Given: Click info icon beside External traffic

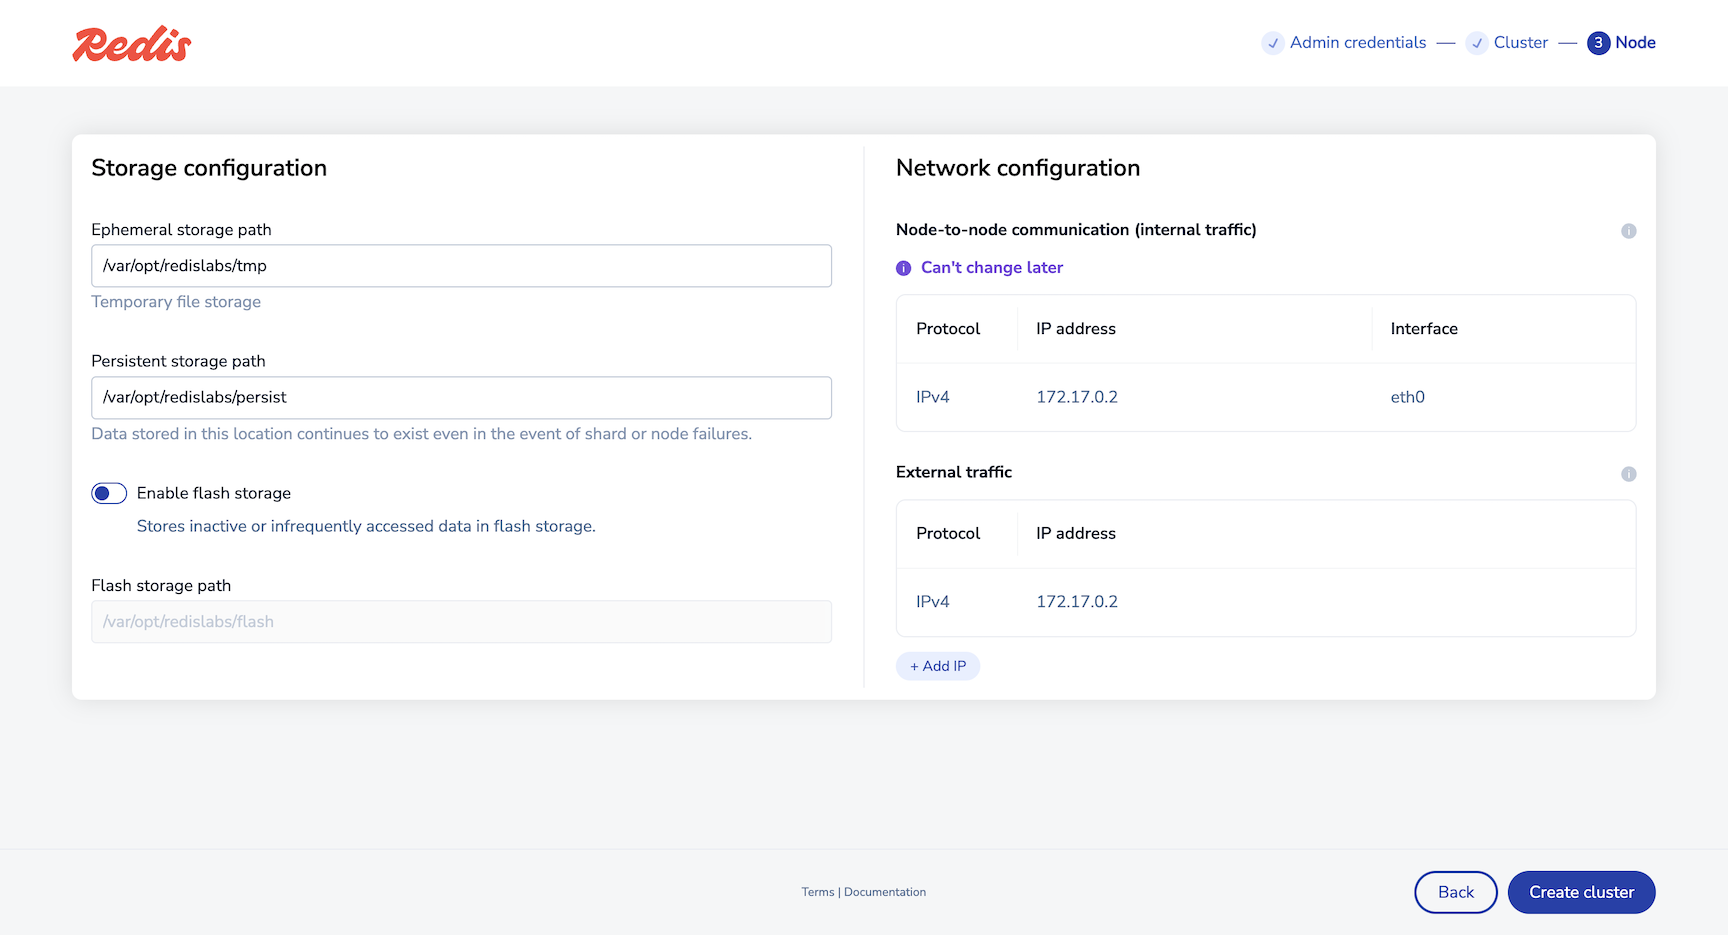Looking at the screenshot, I should click(1628, 474).
